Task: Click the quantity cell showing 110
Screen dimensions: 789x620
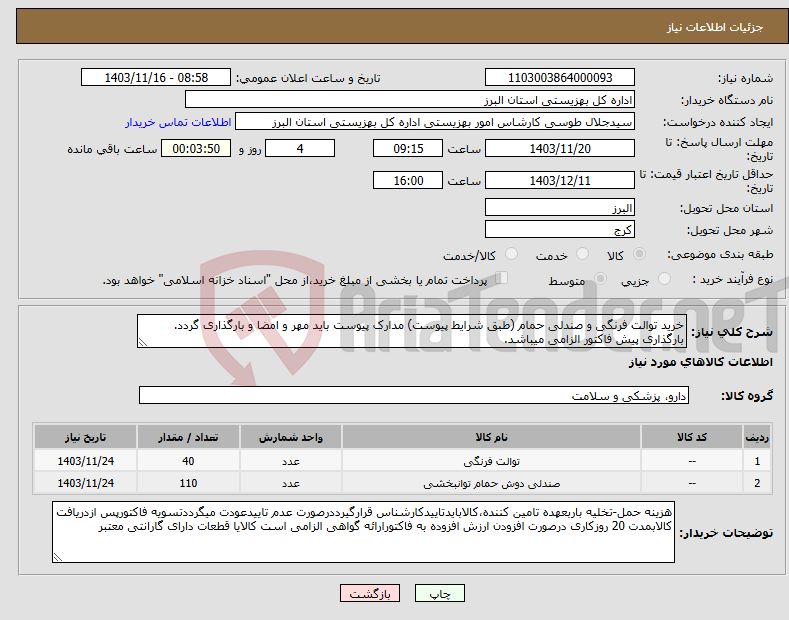Action: pos(188,483)
